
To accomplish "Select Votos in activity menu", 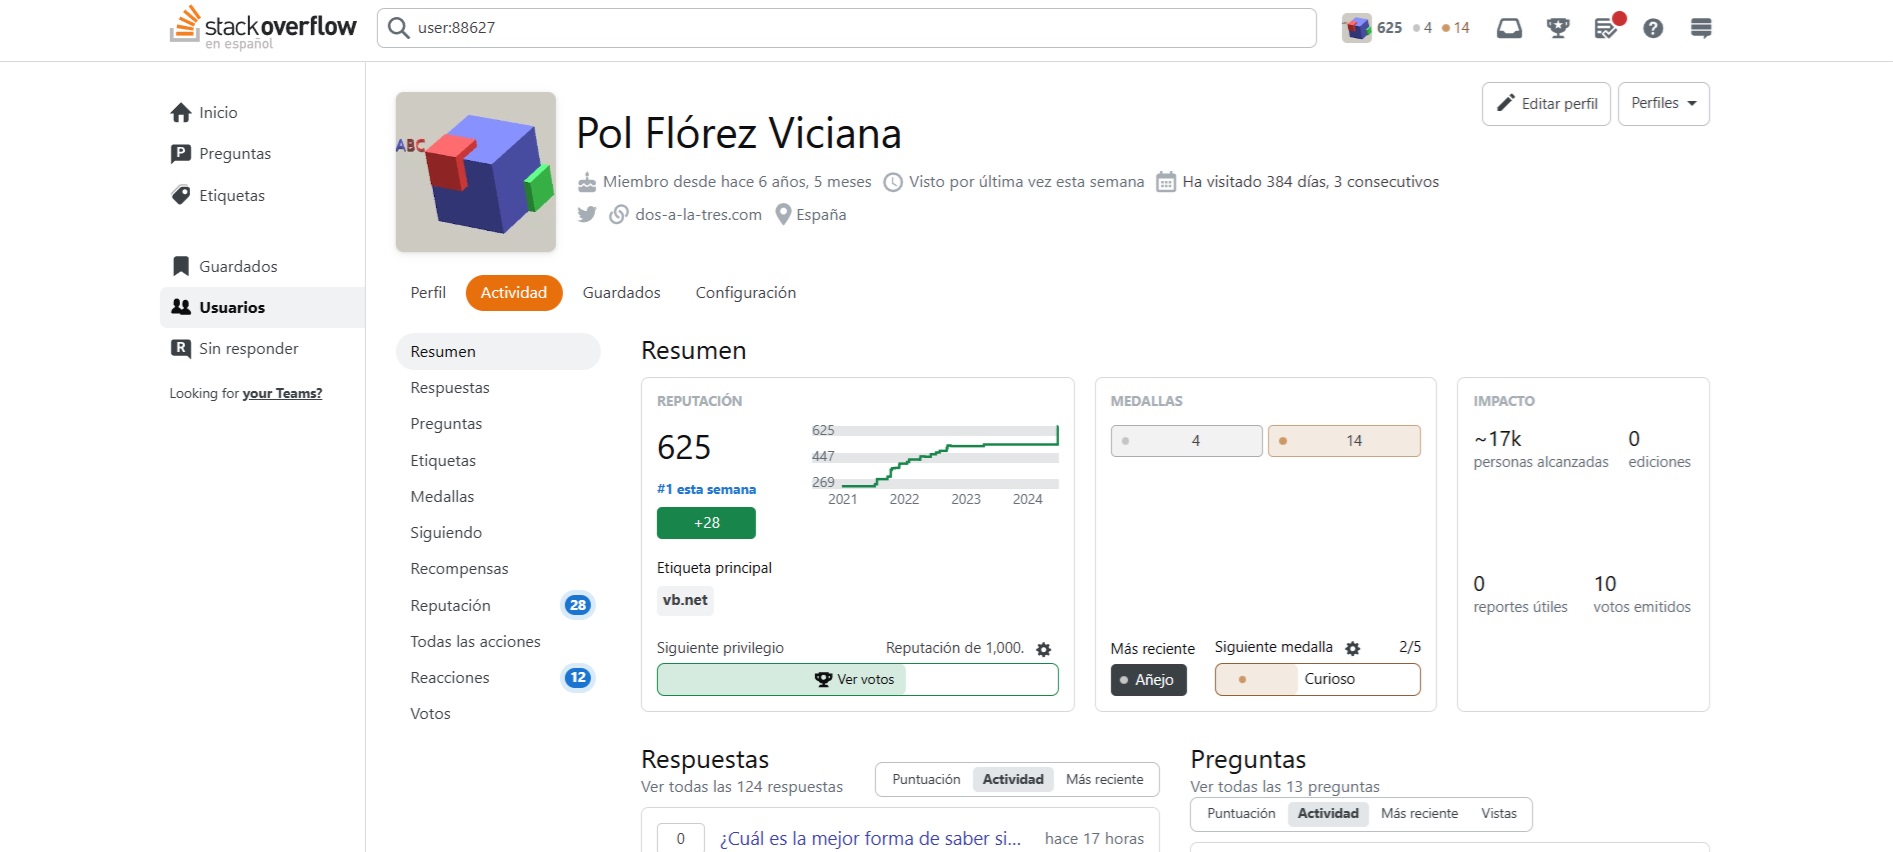I will (x=498, y=713).
